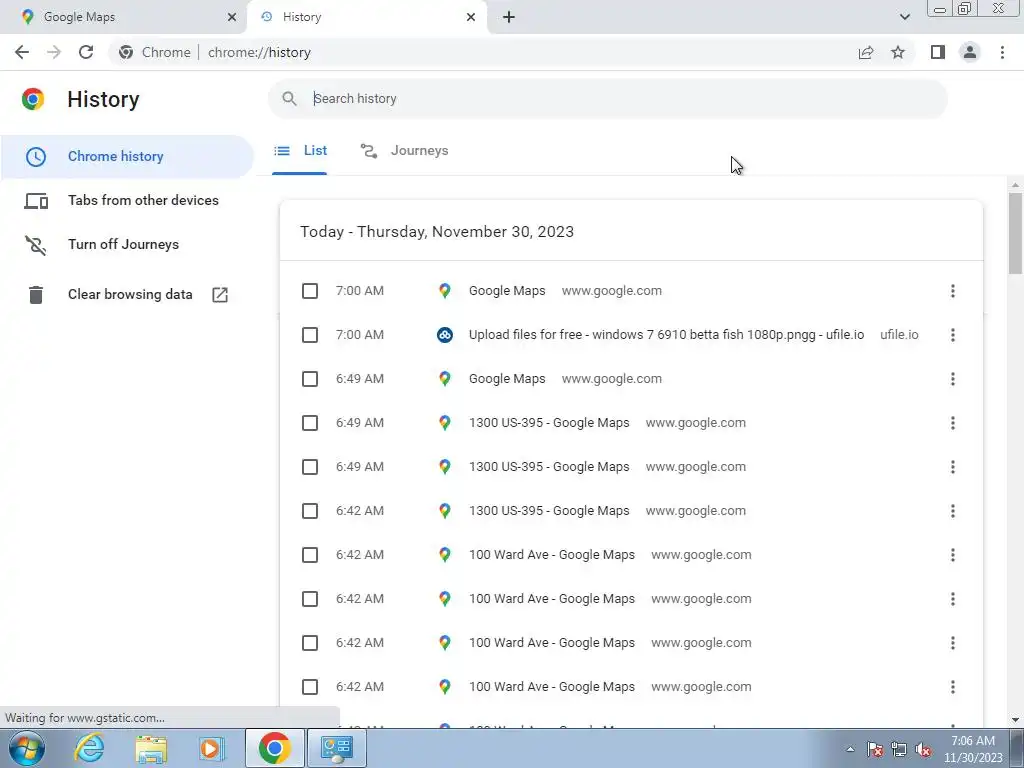This screenshot has width=1024, height=768.
Task: Click the ufile.io favicon in history list
Action: coord(445,335)
